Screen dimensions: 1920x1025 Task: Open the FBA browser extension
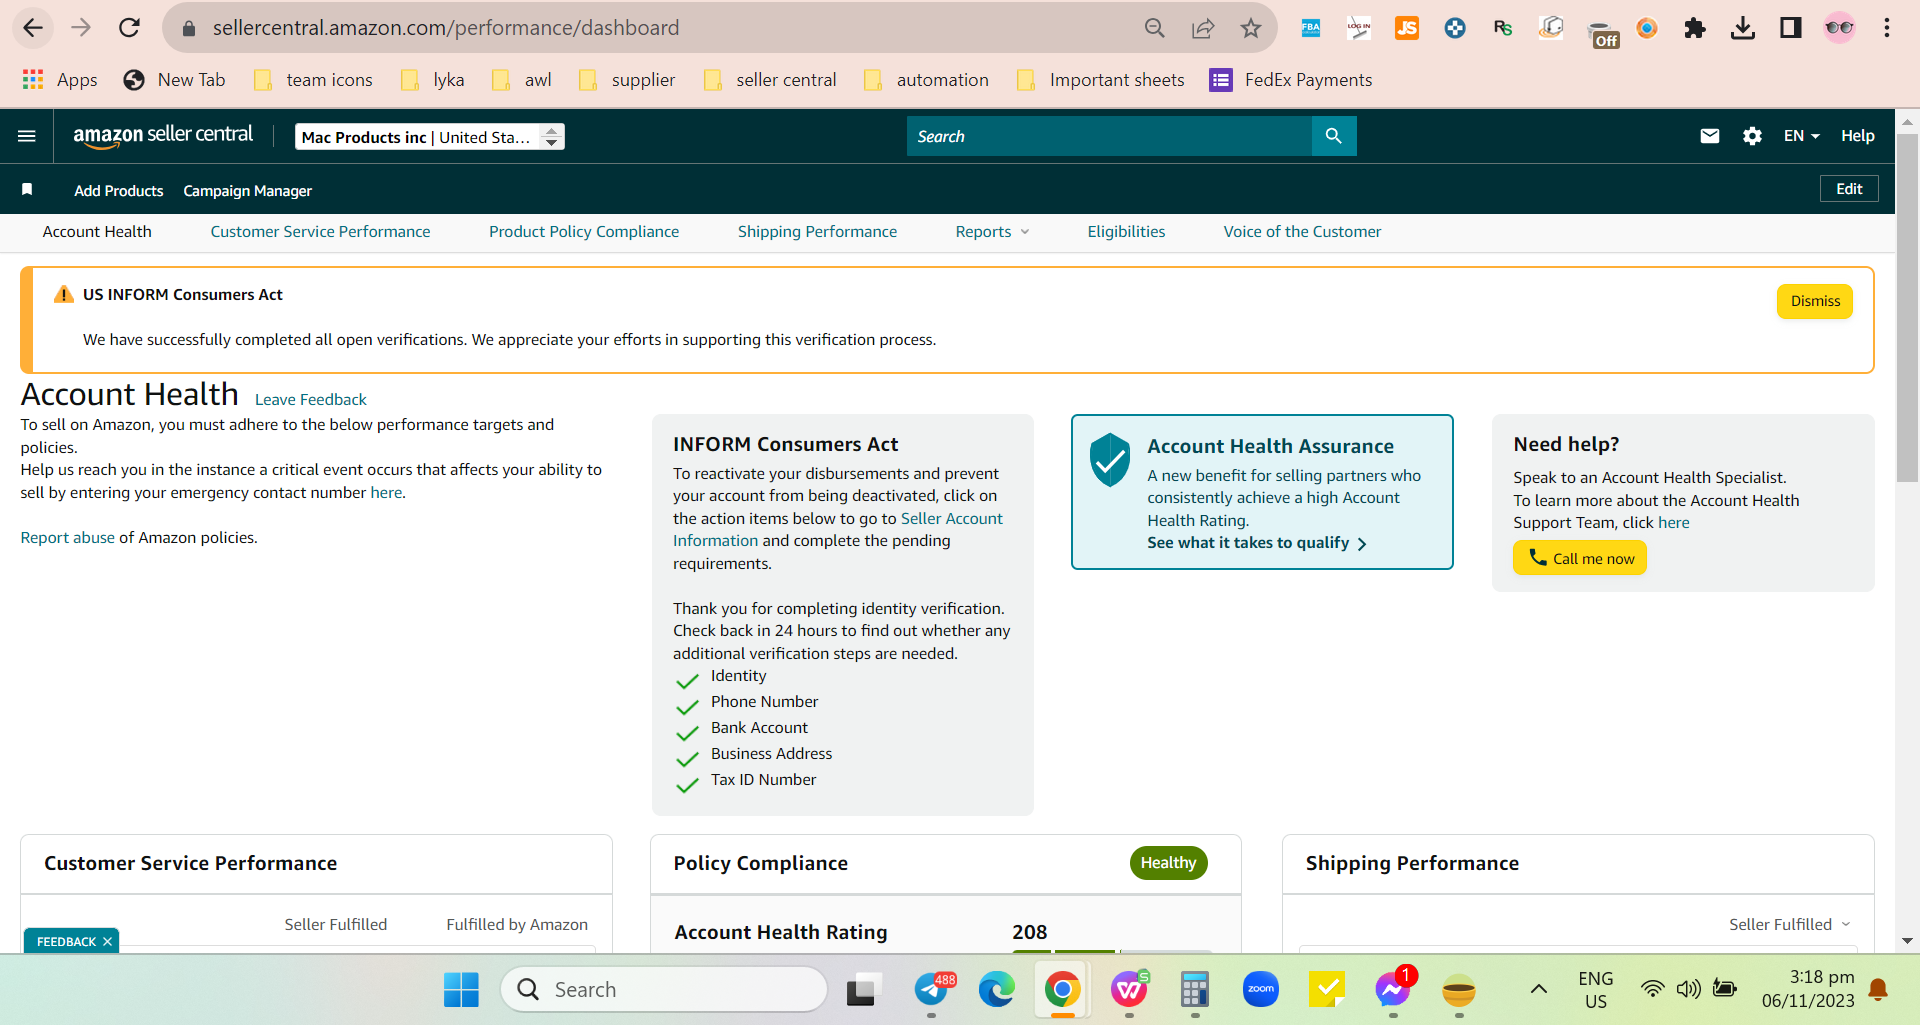[1311, 28]
